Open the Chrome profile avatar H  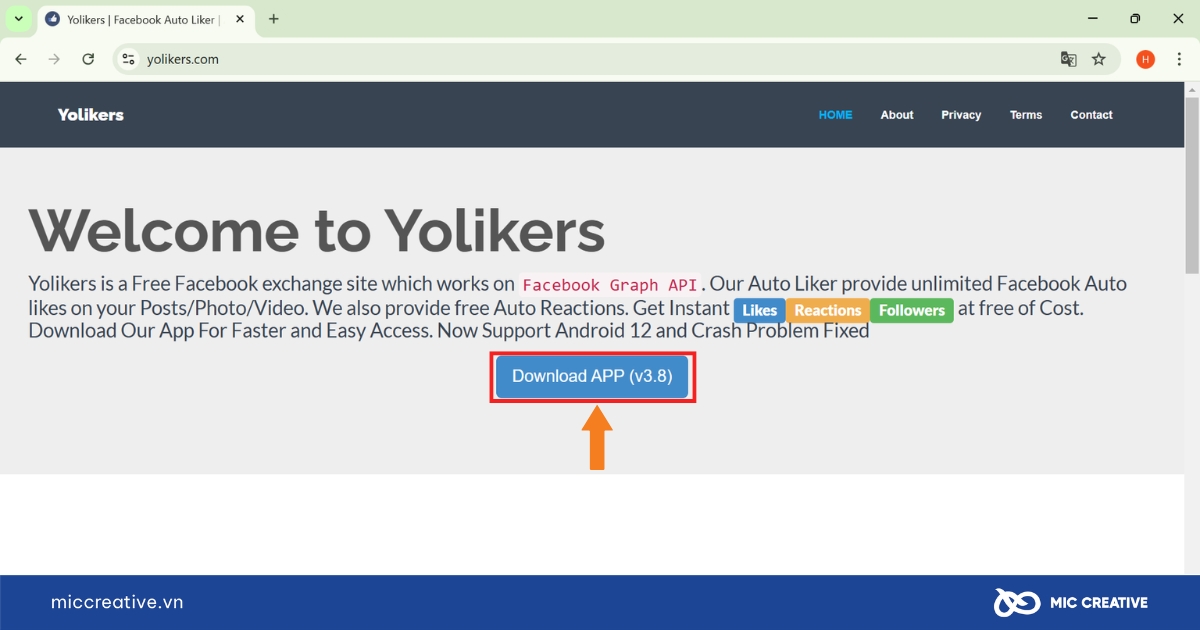[x=1145, y=59]
